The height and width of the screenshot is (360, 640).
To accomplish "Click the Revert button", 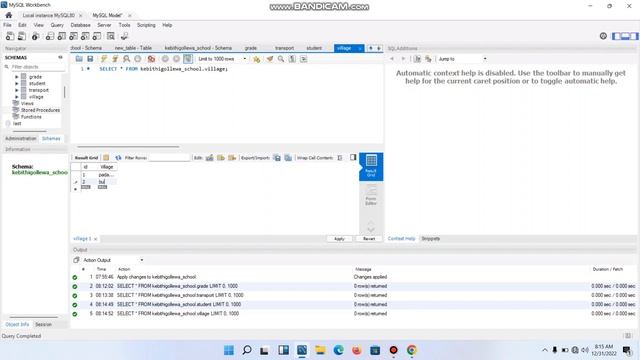I will 369,239.
